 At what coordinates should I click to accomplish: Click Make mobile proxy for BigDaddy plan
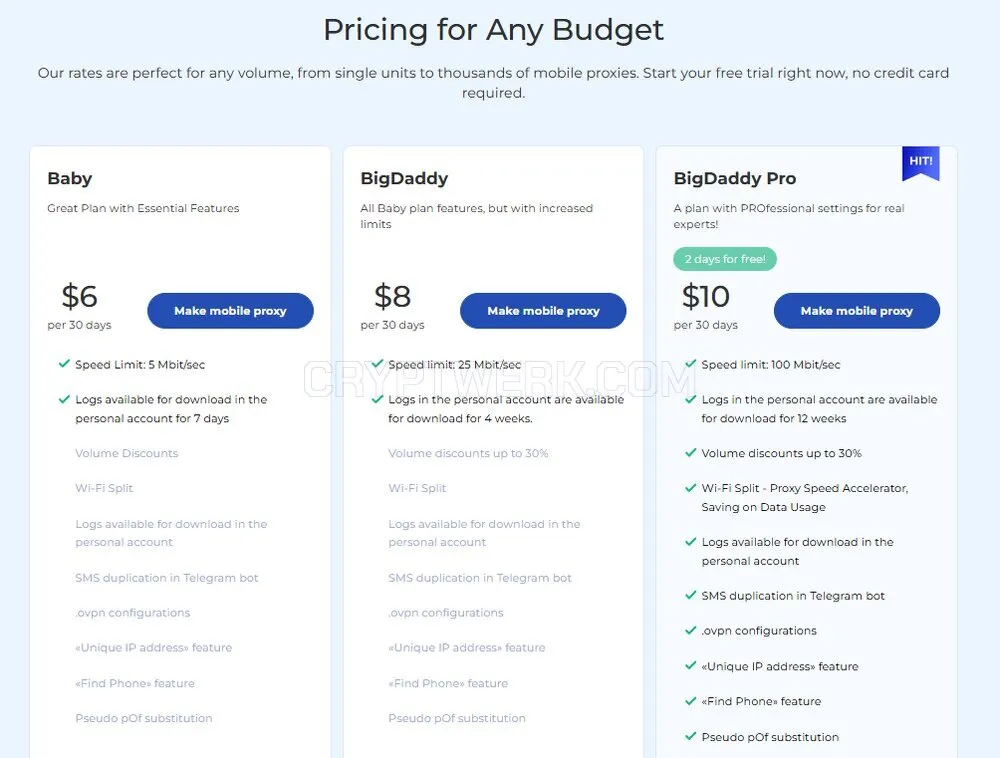click(543, 310)
